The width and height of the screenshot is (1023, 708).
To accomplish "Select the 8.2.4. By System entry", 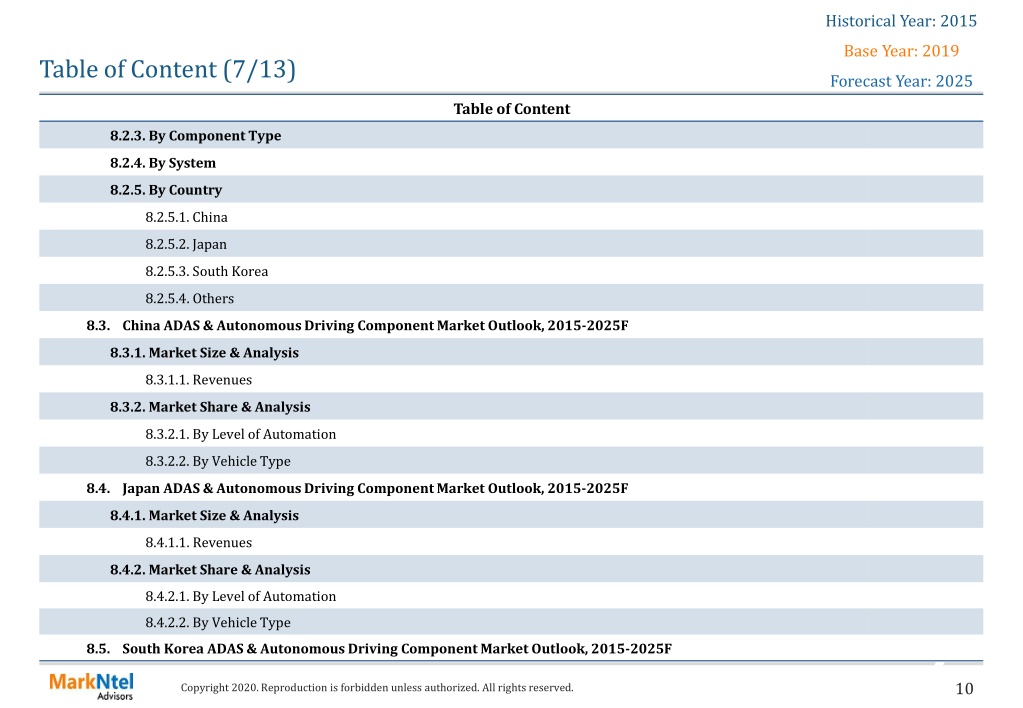I will (162, 163).
